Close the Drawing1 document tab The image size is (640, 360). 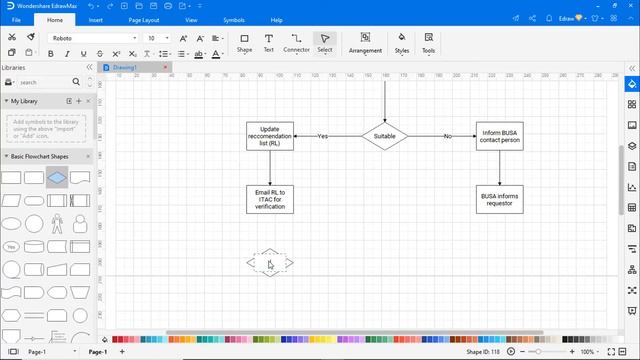pos(165,67)
